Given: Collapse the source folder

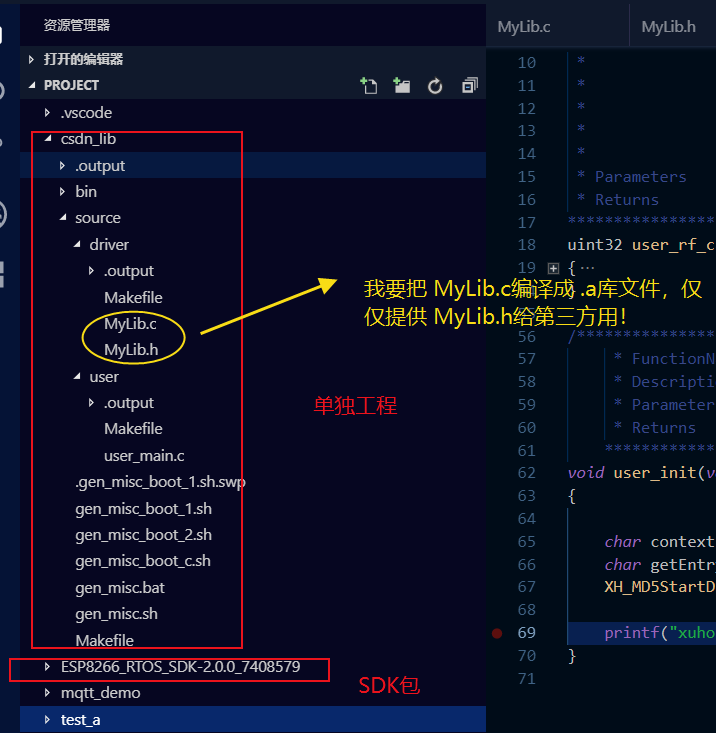Looking at the screenshot, I should pos(63,218).
